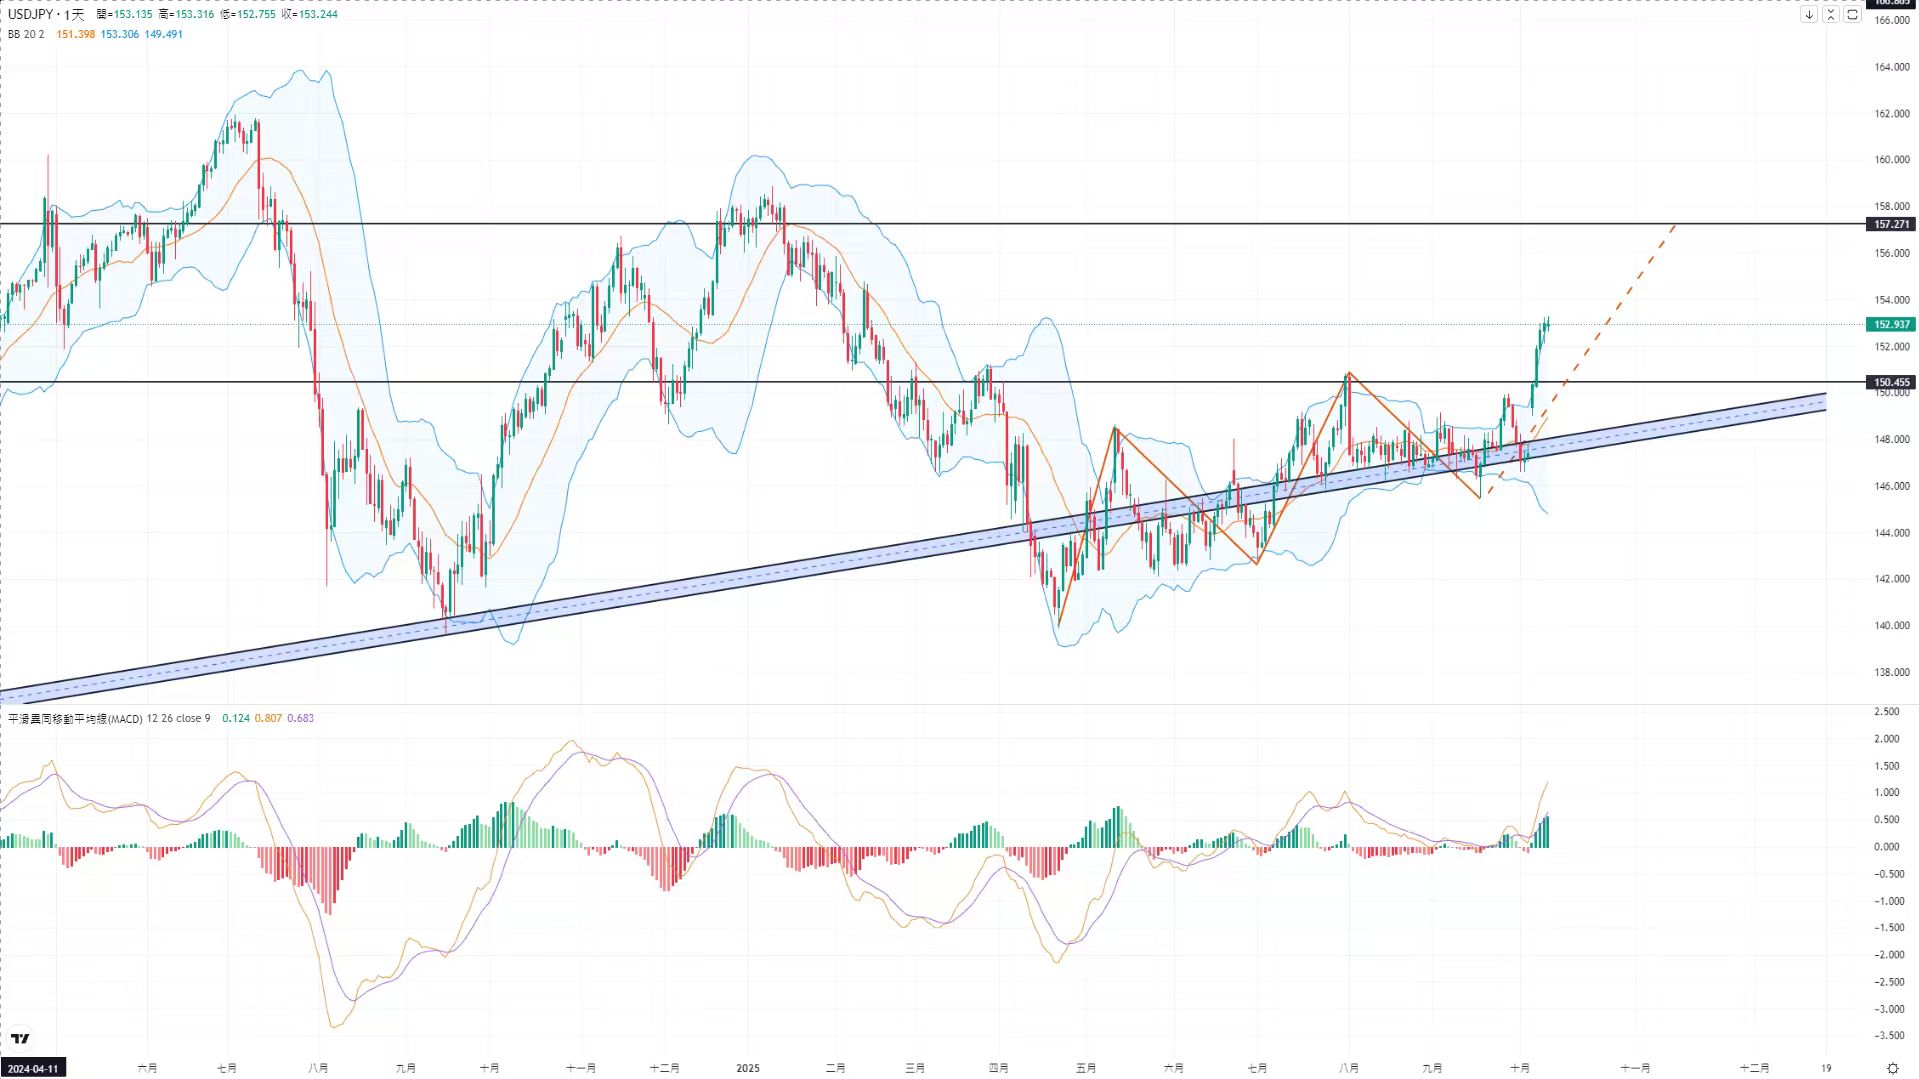This screenshot has width=1919, height=1079.
Task: Click the 2024-04-11 date label
Action: pyautogui.click(x=33, y=1068)
